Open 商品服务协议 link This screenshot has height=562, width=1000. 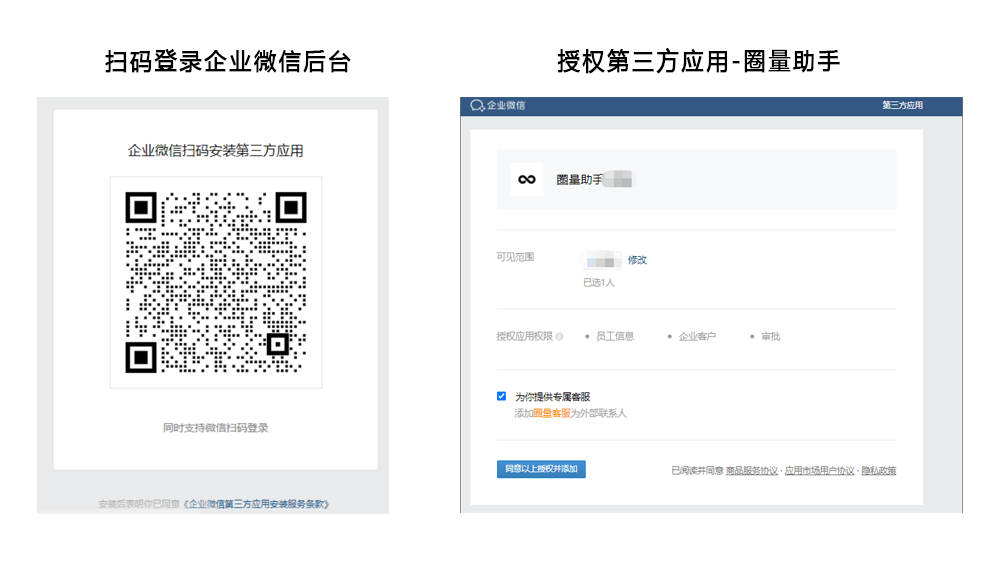[x=751, y=470]
